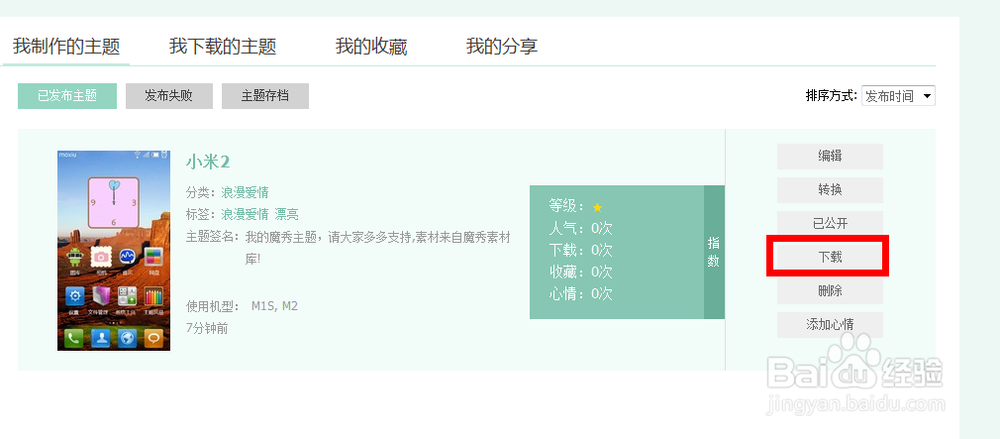This screenshot has width=1000, height=439.
Task: Click the 漂亮 tag link
Action: click(286, 214)
